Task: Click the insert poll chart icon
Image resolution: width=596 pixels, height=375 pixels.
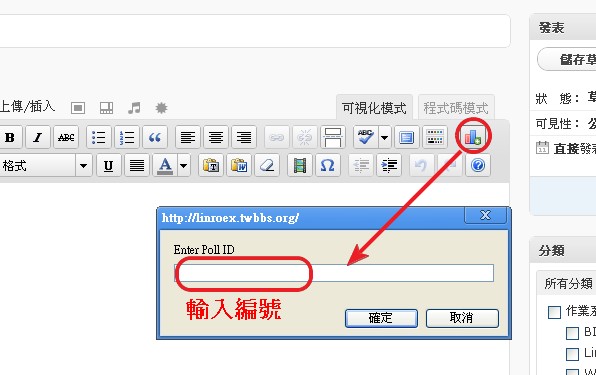Action: click(x=473, y=137)
